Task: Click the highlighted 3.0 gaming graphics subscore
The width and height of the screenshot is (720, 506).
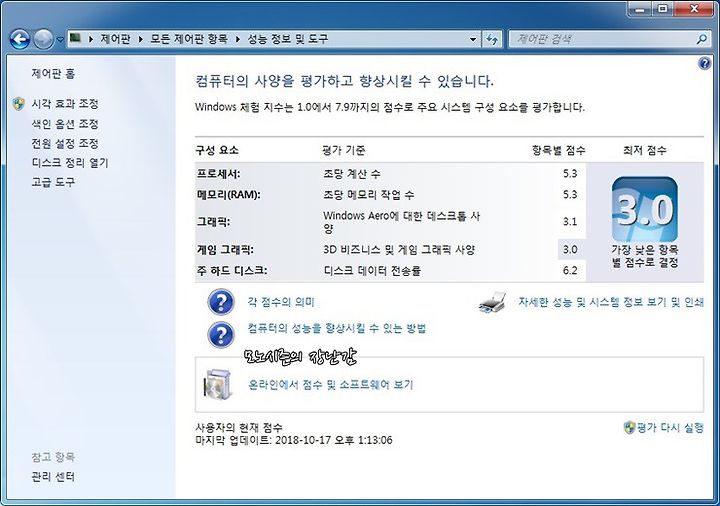Action: 570,249
